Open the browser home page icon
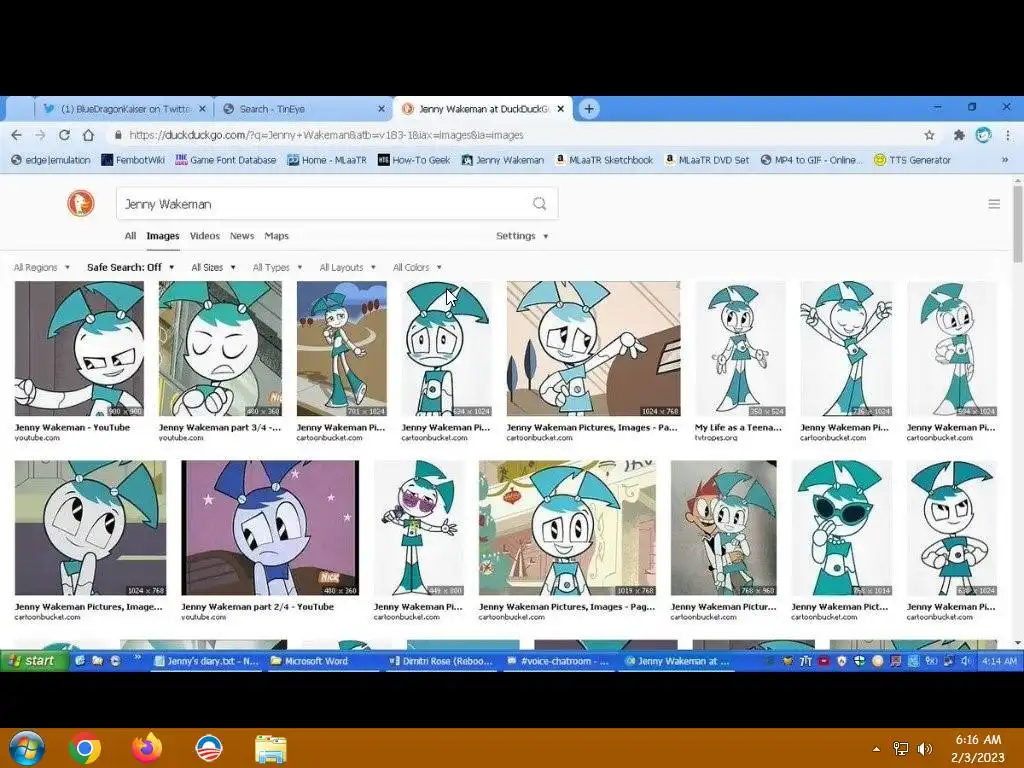1024x768 pixels. [x=88, y=135]
